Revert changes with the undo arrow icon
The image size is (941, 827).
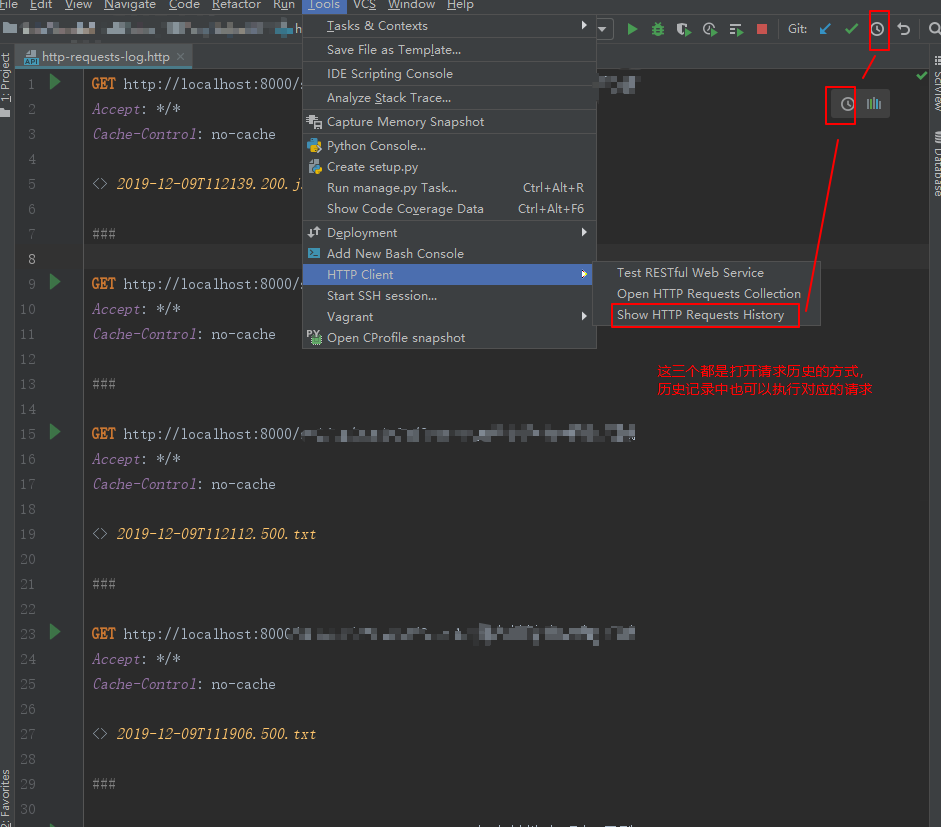point(904,29)
